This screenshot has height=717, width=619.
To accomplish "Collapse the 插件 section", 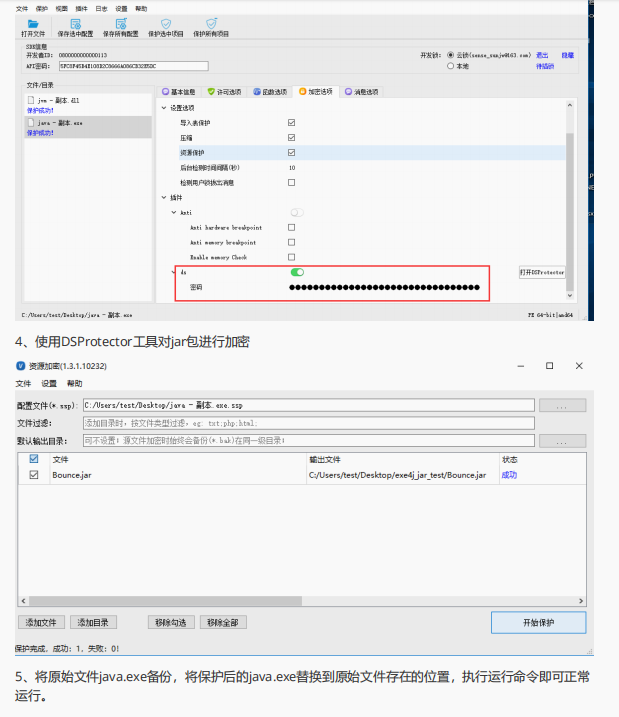I will click(x=164, y=198).
